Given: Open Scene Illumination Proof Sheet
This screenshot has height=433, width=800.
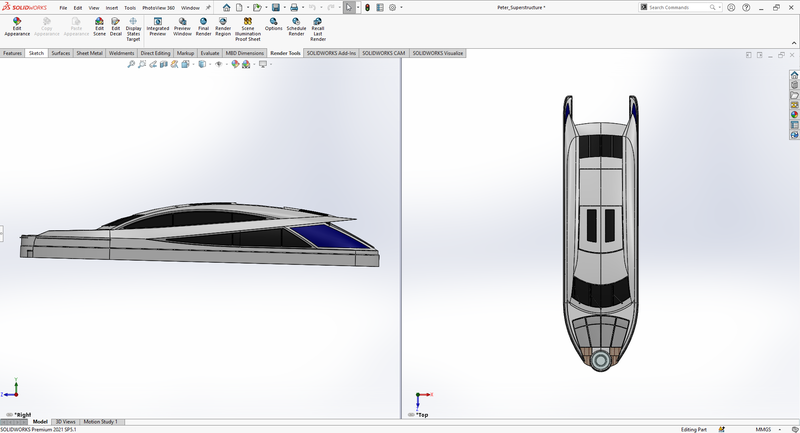Looking at the screenshot, I should click(x=248, y=29).
